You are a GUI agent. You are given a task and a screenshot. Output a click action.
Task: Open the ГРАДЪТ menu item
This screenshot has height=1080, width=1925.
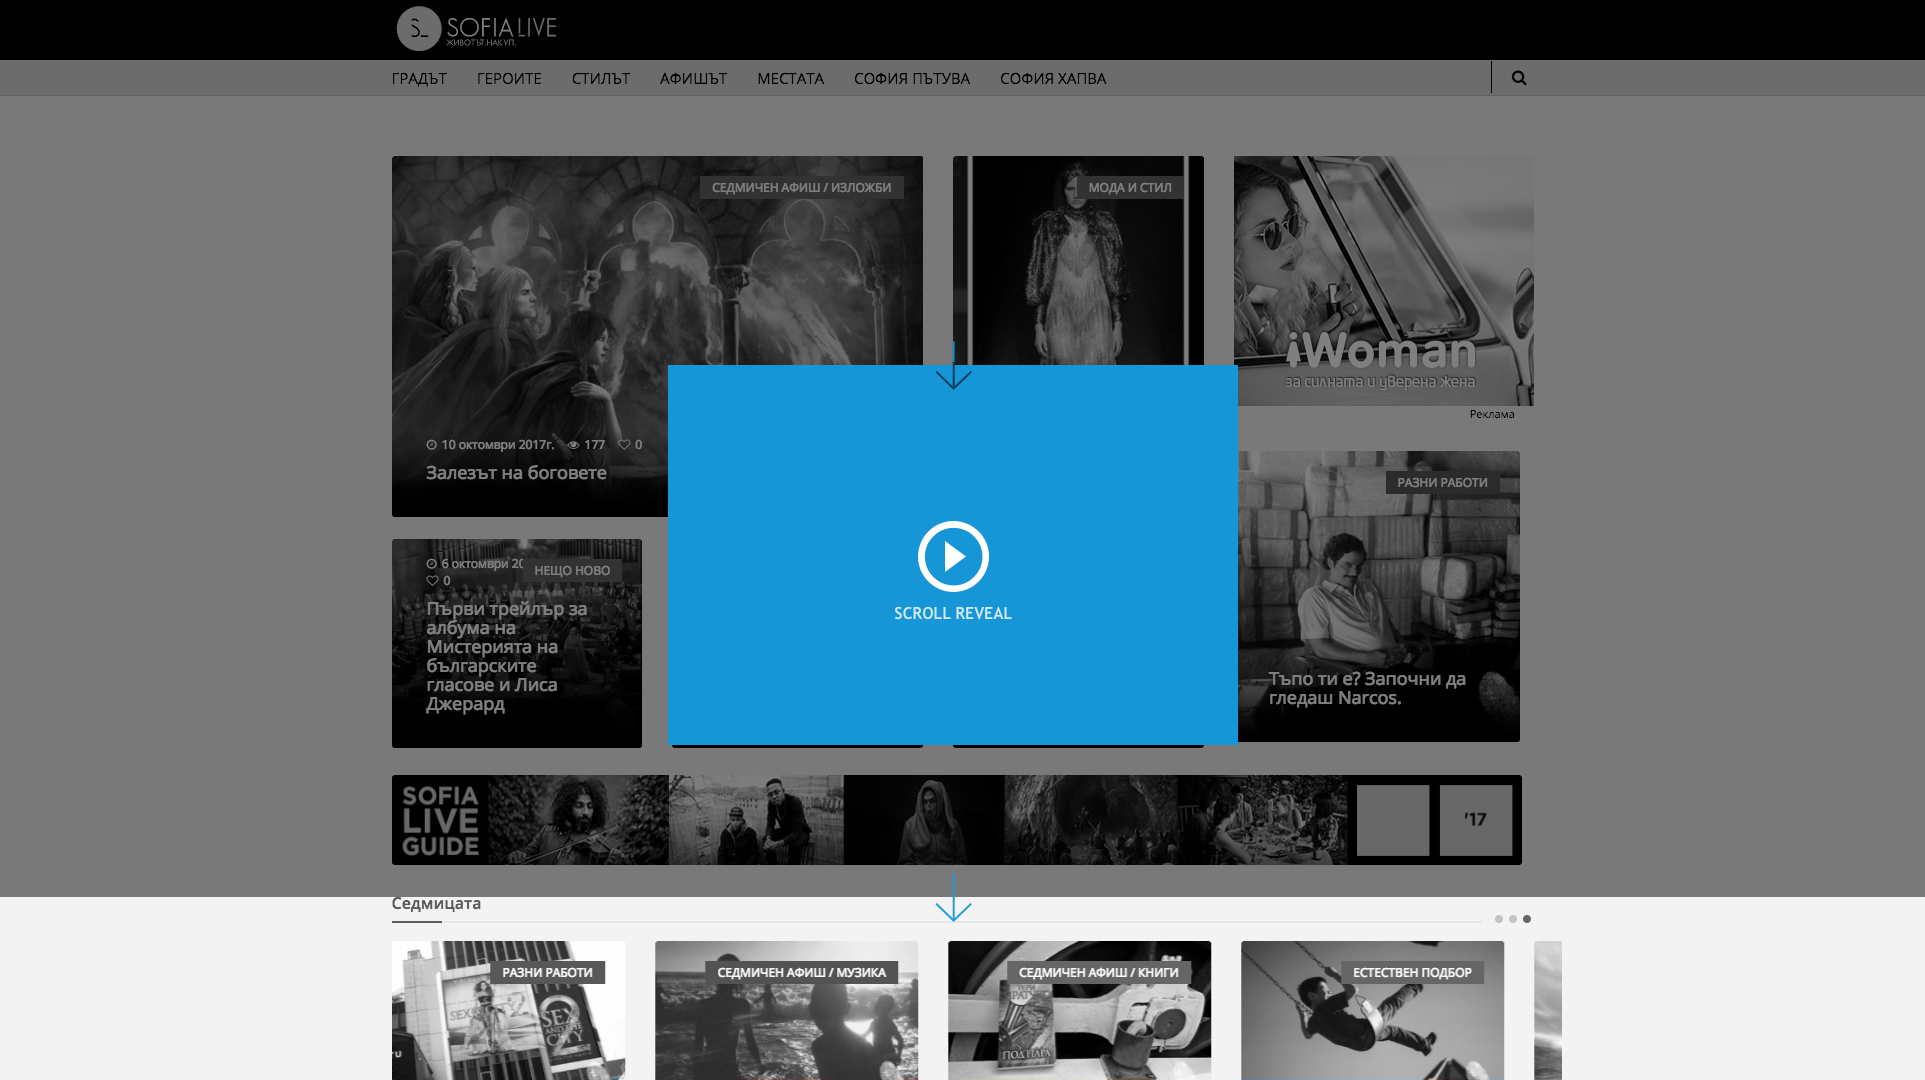(x=419, y=78)
